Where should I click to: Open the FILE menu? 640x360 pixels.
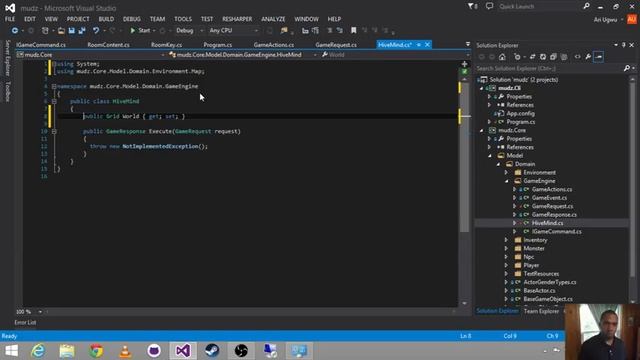[10, 19]
